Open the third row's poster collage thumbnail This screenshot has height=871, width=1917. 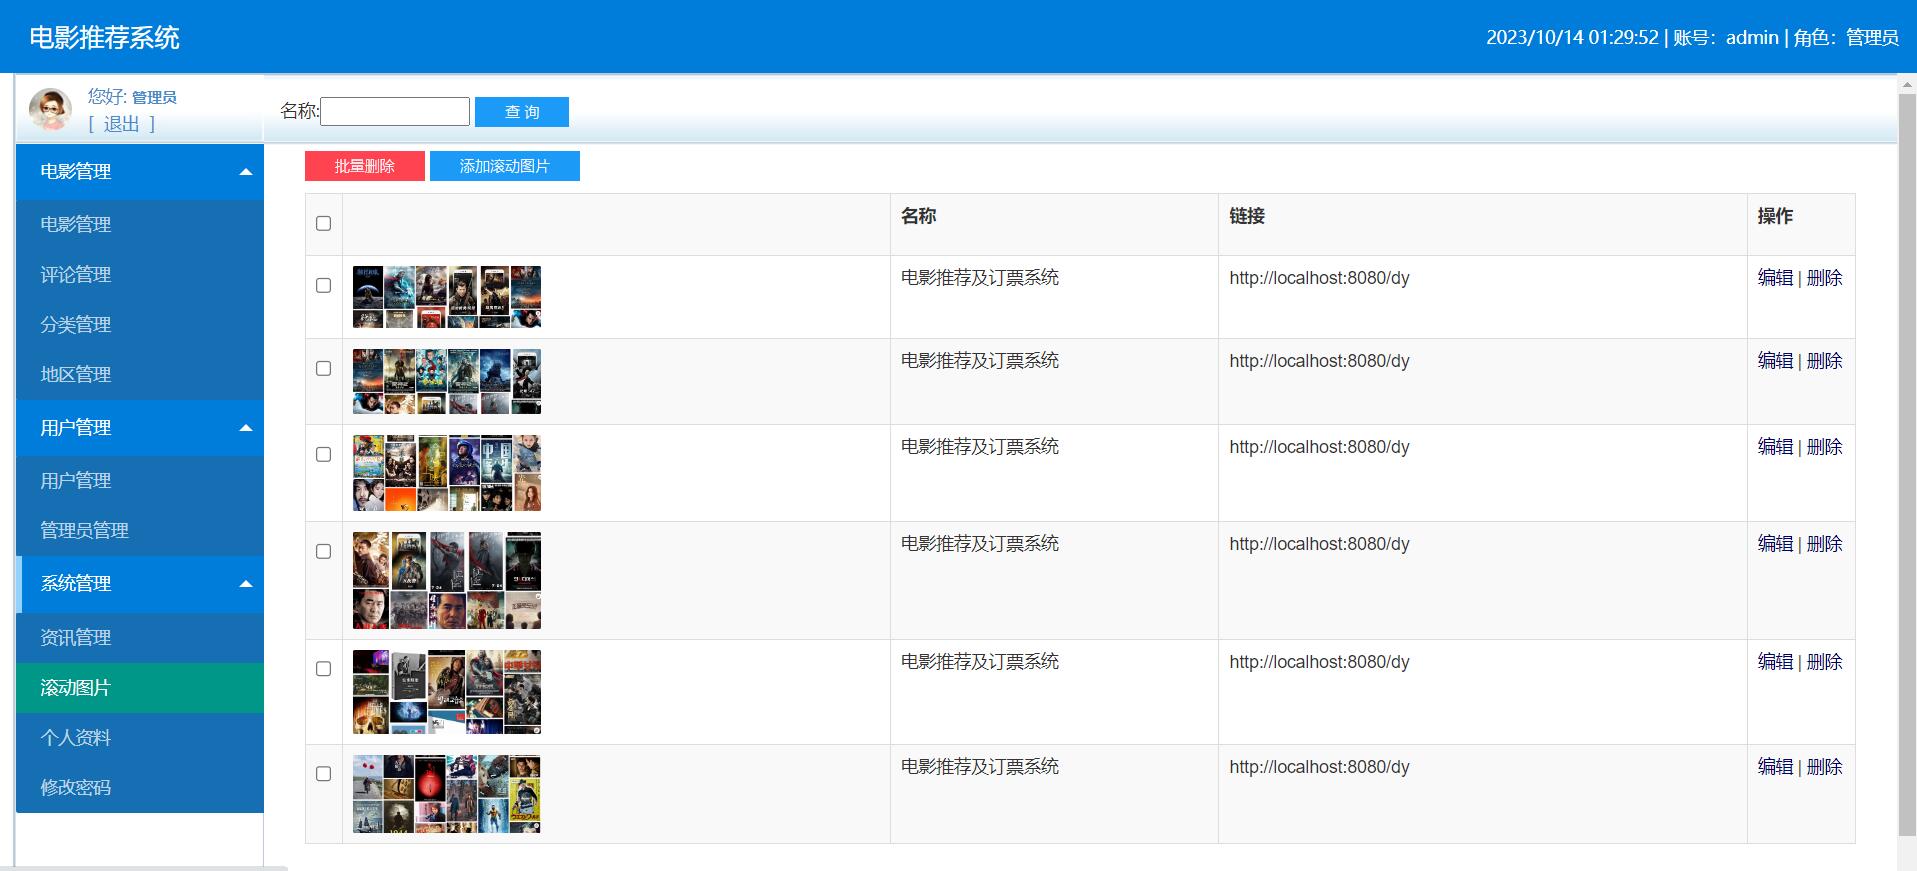[447, 473]
